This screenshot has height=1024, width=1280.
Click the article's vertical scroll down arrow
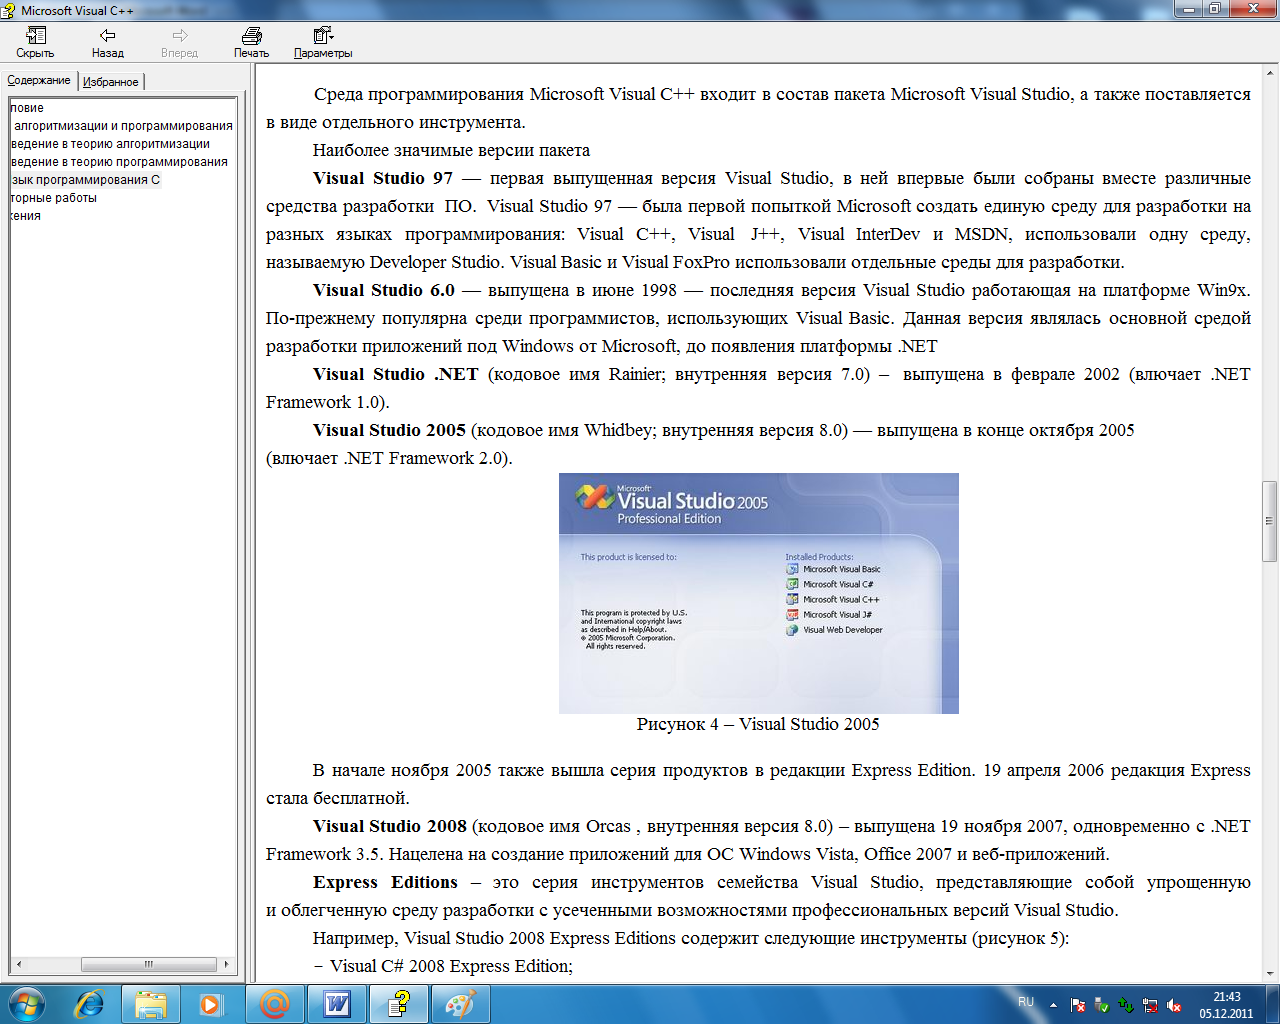[x=1270, y=973]
